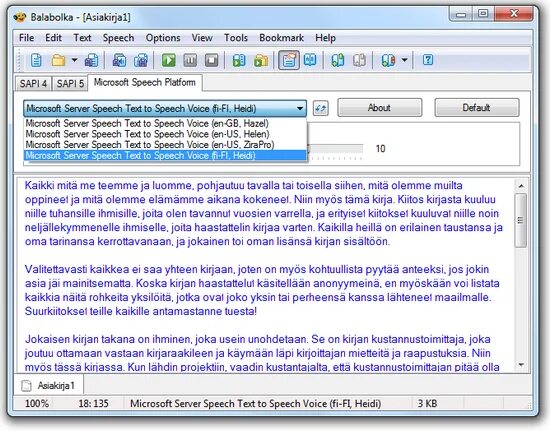Click the Default button
The height and width of the screenshot is (431, 550).
point(477,108)
